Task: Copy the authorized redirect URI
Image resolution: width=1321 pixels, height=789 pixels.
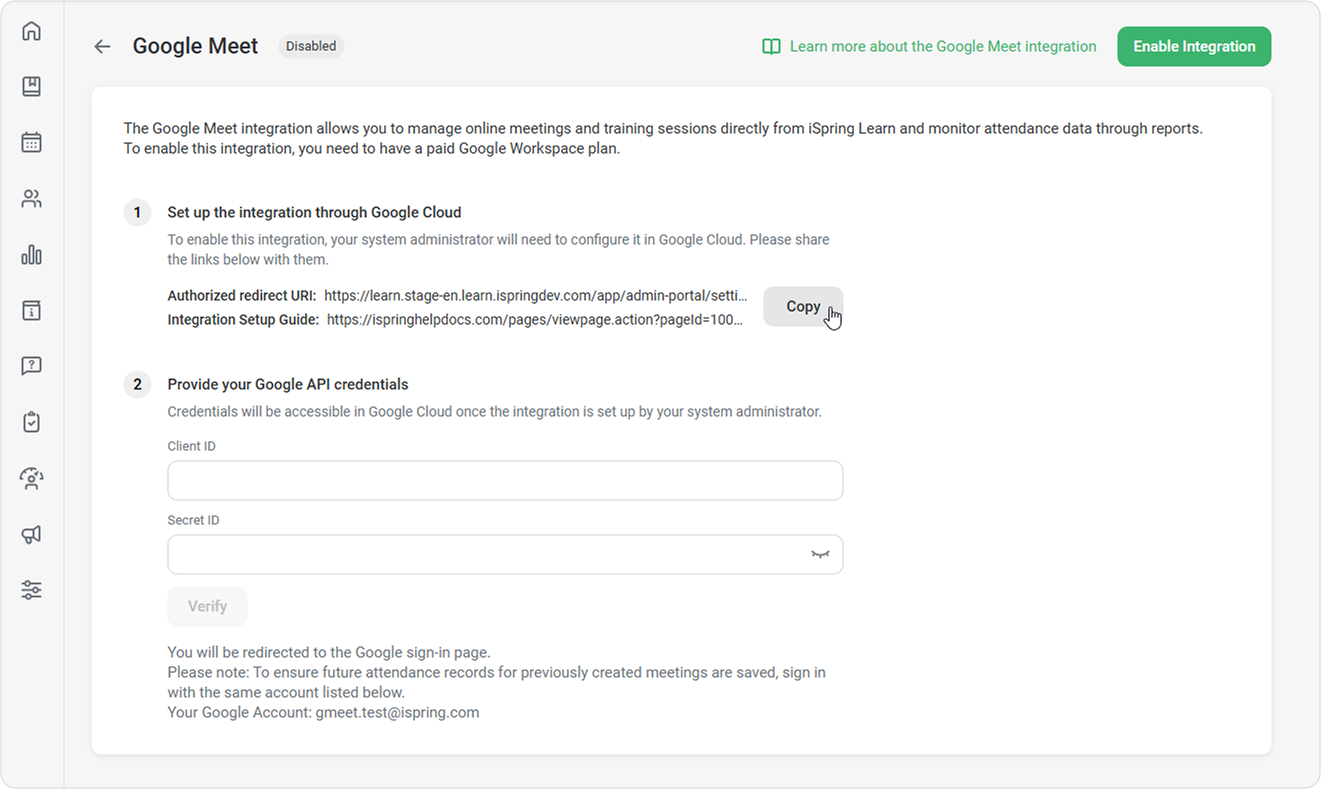Action: (803, 306)
